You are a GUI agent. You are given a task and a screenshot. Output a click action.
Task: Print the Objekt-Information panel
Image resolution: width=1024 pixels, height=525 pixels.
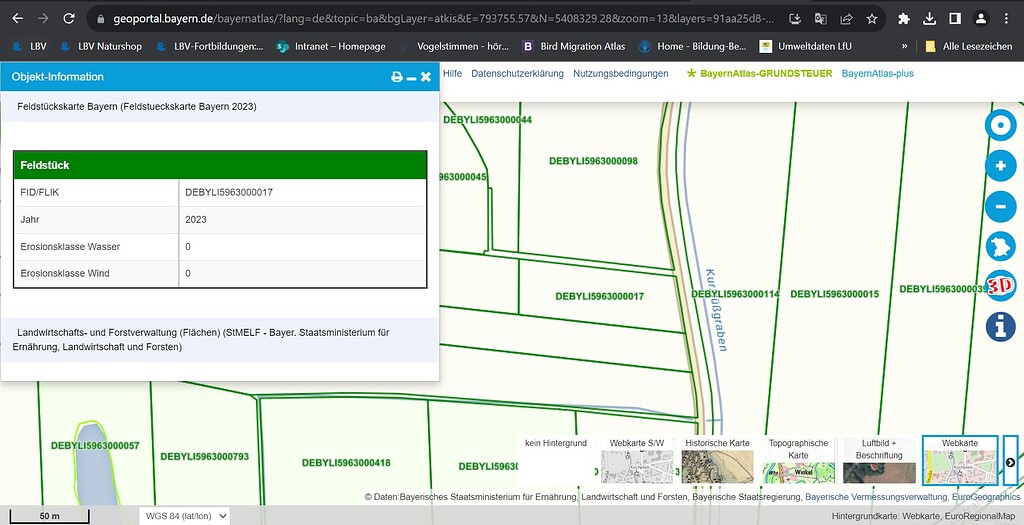click(x=397, y=77)
